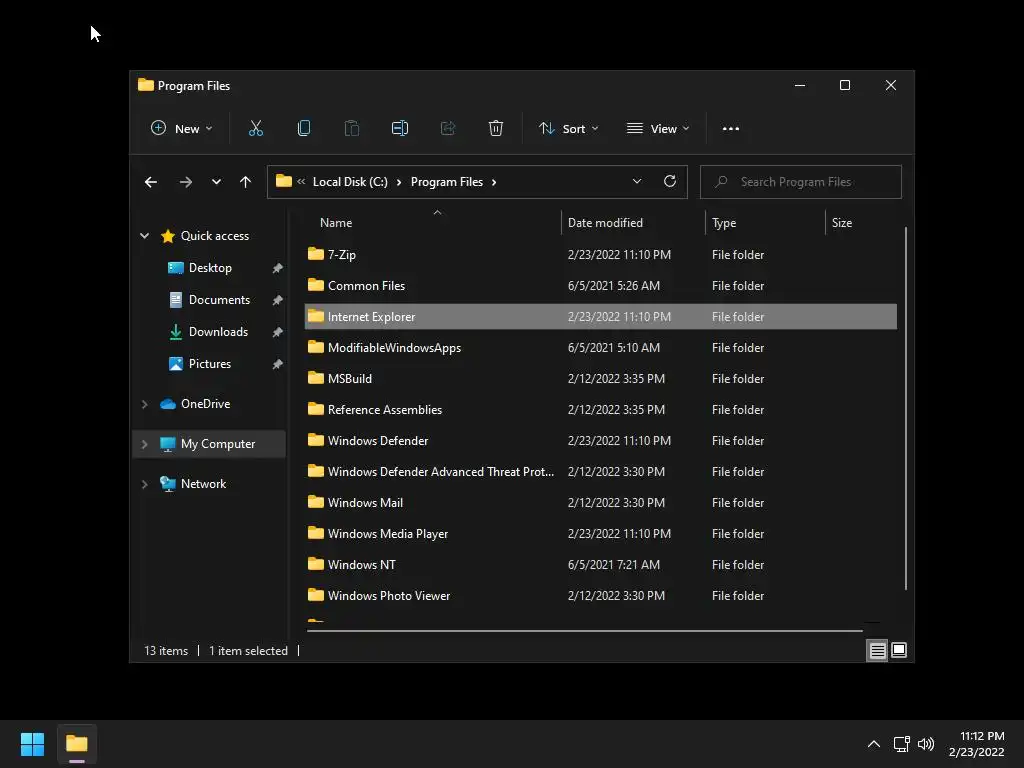1024x768 pixels.
Task: Click the Paste clipboard icon
Action: (x=351, y=129)
